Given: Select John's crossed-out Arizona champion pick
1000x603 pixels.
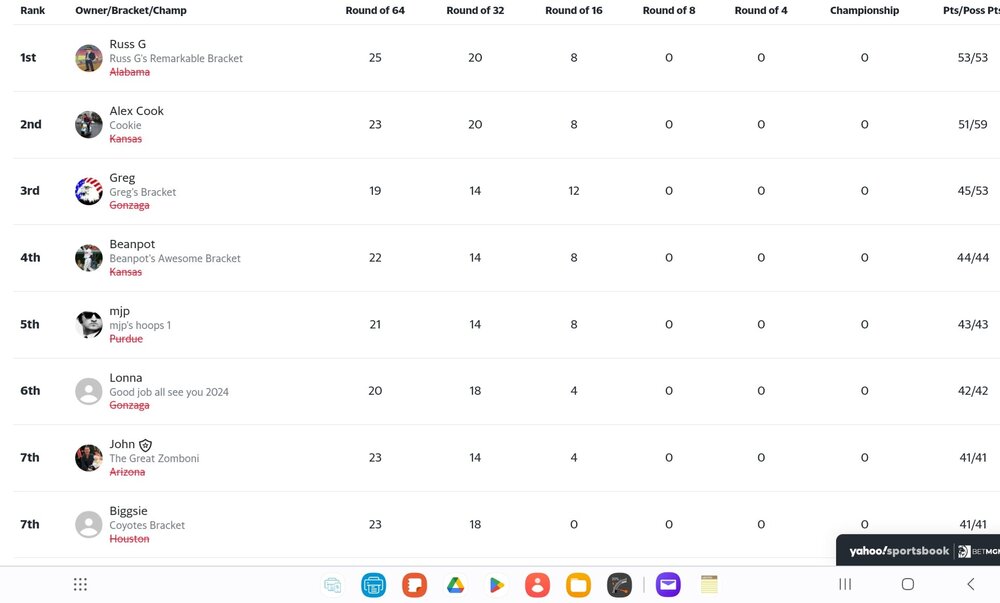Looking at the screenshot, I should pyautogui.click(x=127, y=472).
